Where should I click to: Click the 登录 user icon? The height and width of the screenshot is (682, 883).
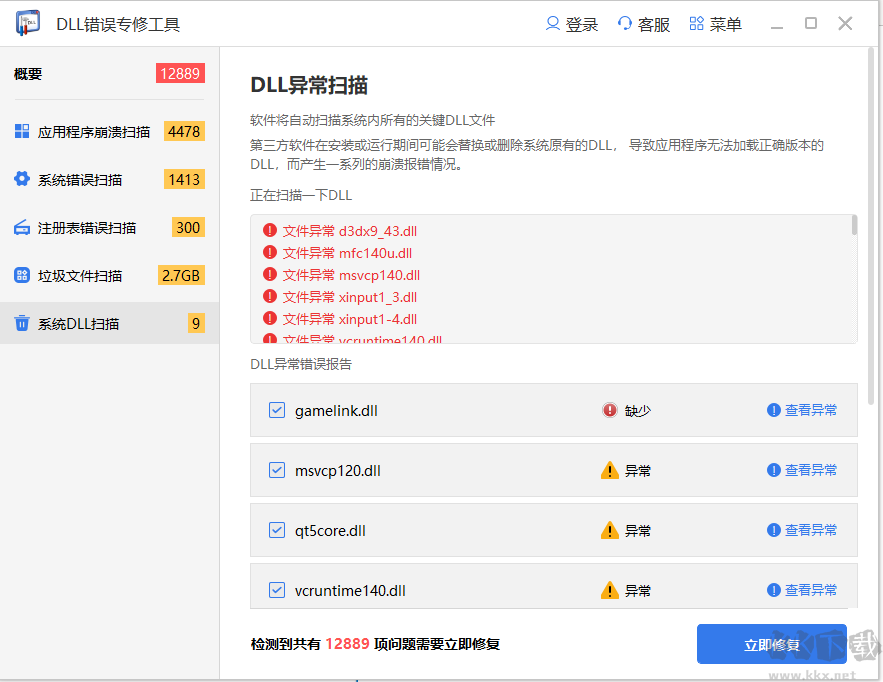[x=553, y=23]
